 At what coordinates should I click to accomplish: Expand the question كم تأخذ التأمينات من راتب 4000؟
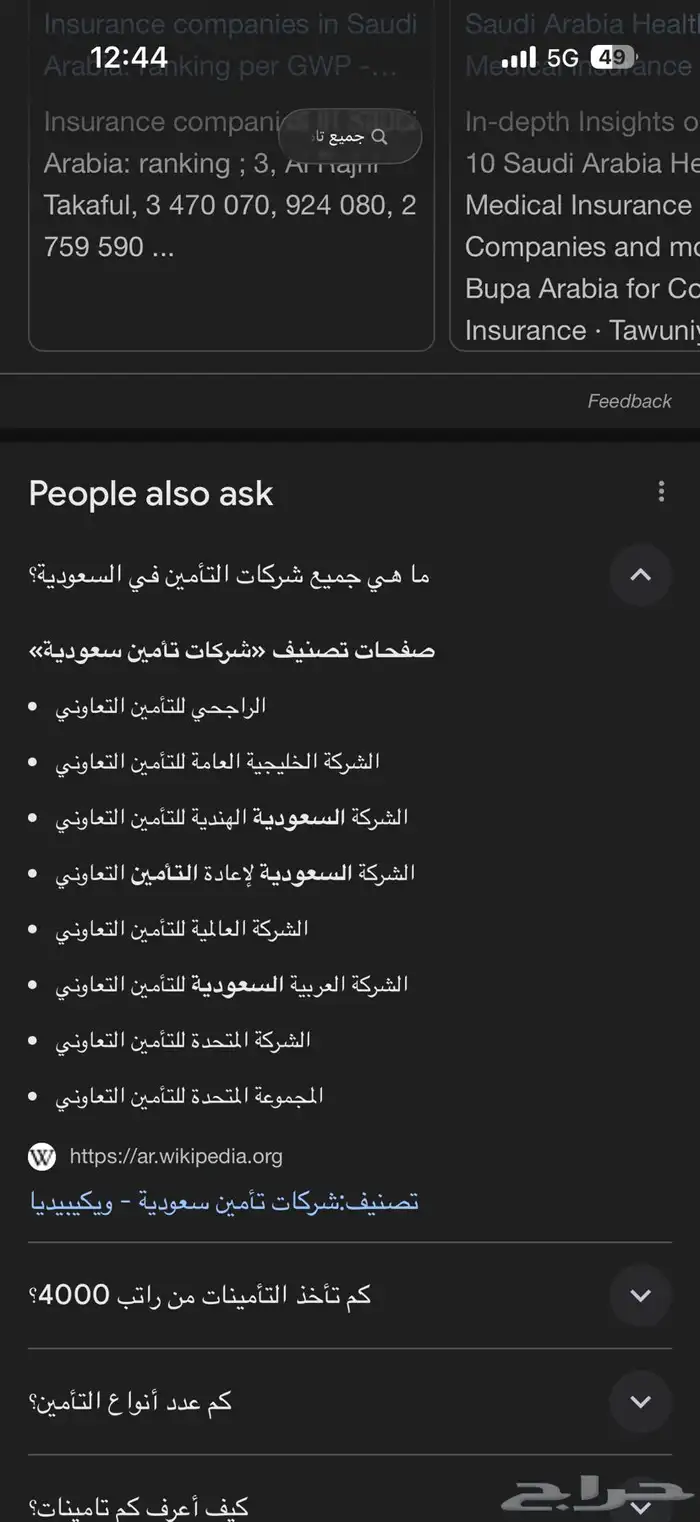click(640, 1295)
